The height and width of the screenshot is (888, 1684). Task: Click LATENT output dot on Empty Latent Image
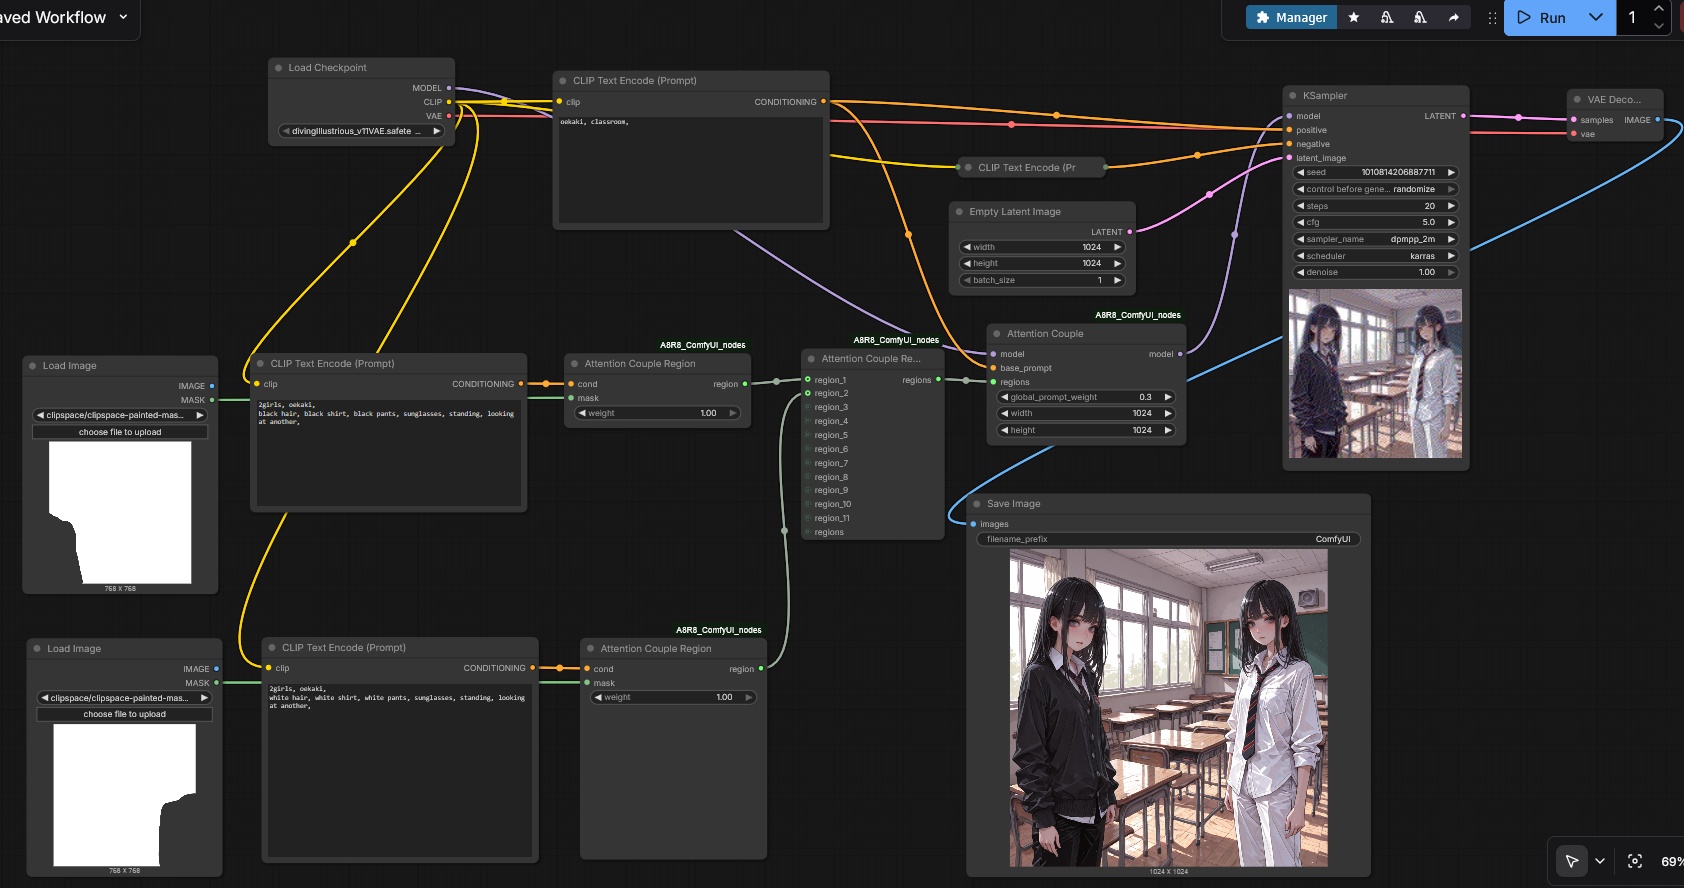pyautogui.click(x=1130, y=232)
